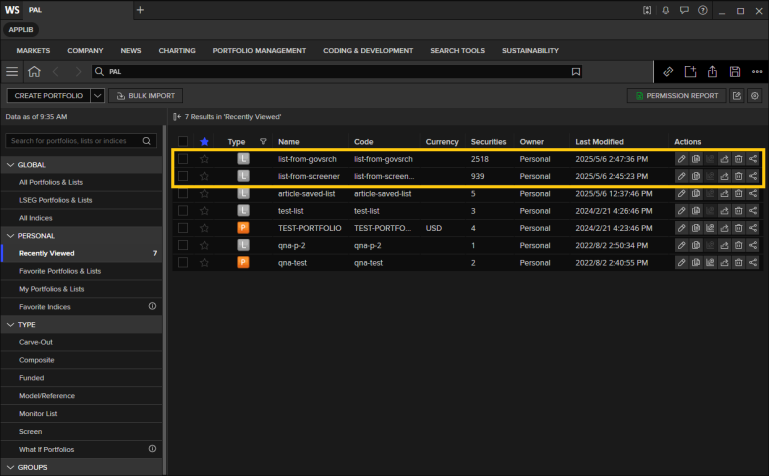Delete the list-from-screener list
This screenshot has width=769, height=476.
[738, 176]
